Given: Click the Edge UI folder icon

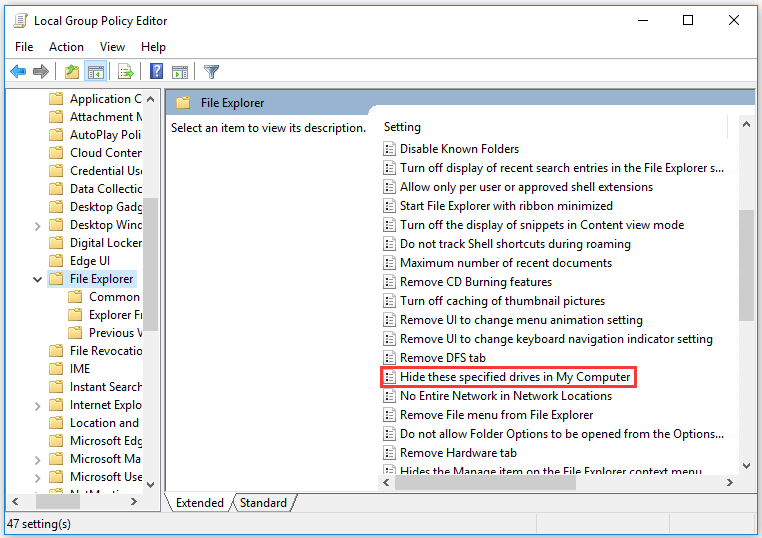Looking at the screenshot, I should (56, 261).
